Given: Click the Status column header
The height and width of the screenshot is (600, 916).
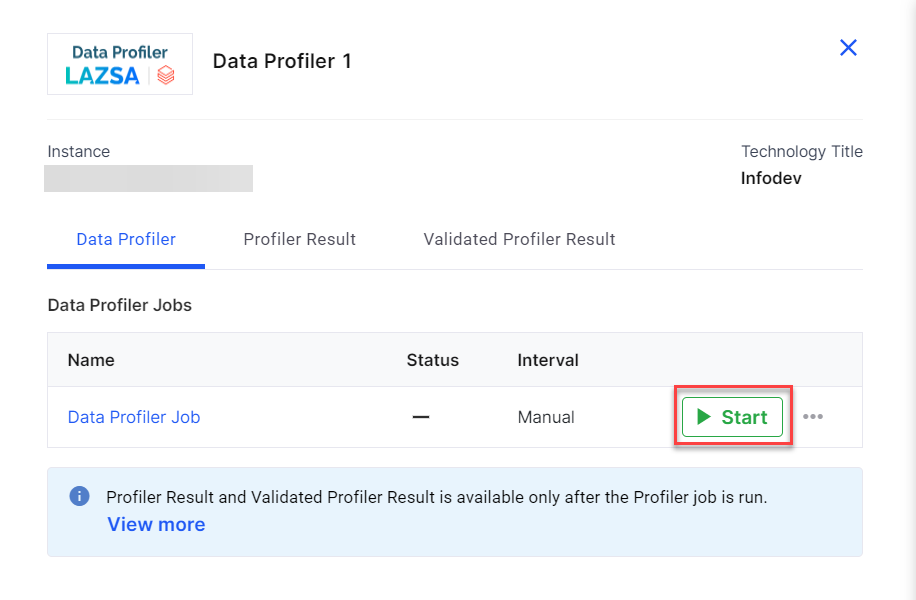Looking at the screenshot, I should click(432, 360).
